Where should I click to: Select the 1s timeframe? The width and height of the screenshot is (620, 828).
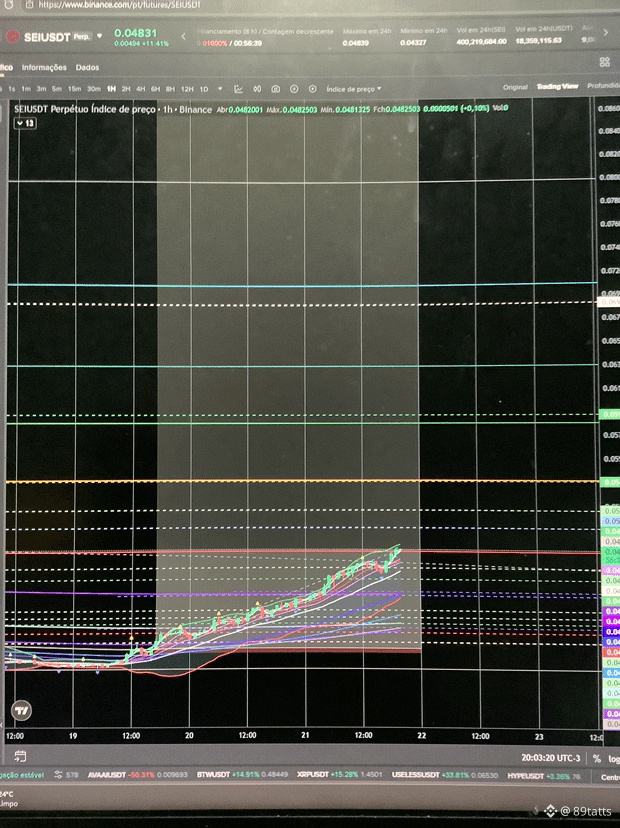pyautogui.click(x=12, y=89)
